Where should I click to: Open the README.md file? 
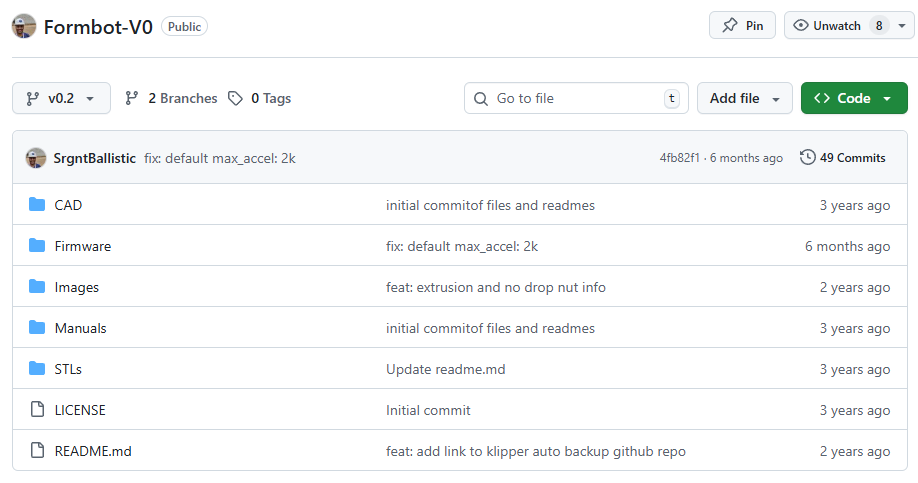point(93,451)
